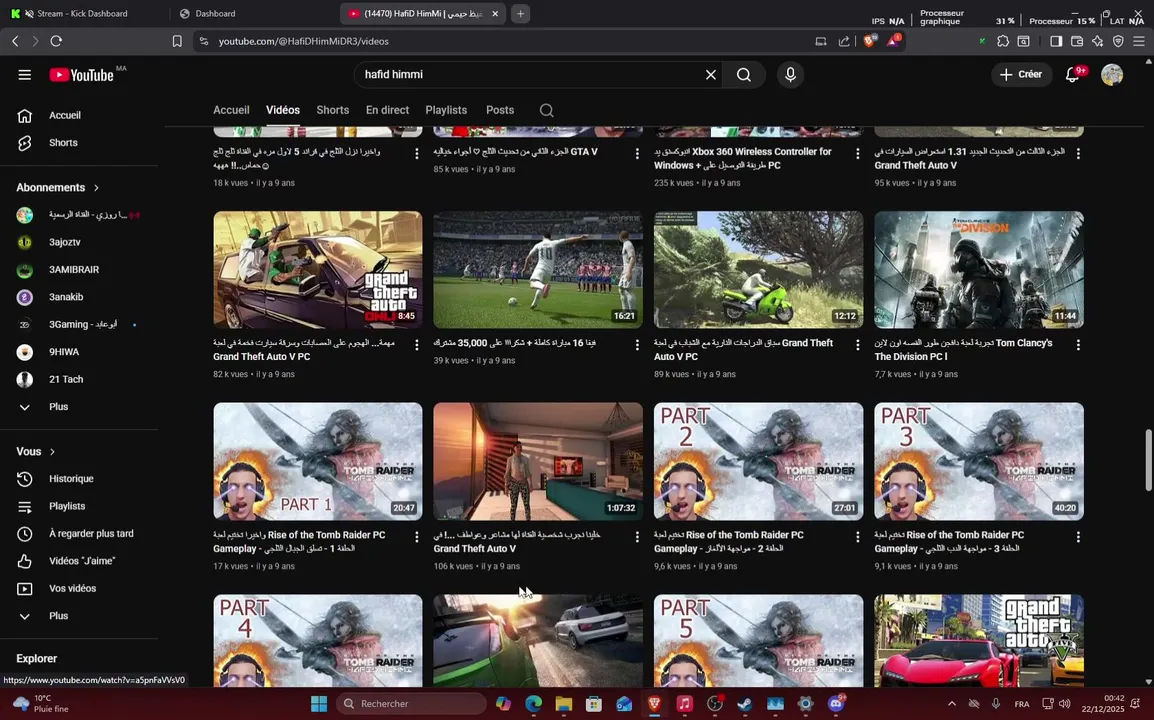Image resolution: width=1154 pixels, height=720 pixels.
Task: Open the account avatar menu
Action: 1111,75
